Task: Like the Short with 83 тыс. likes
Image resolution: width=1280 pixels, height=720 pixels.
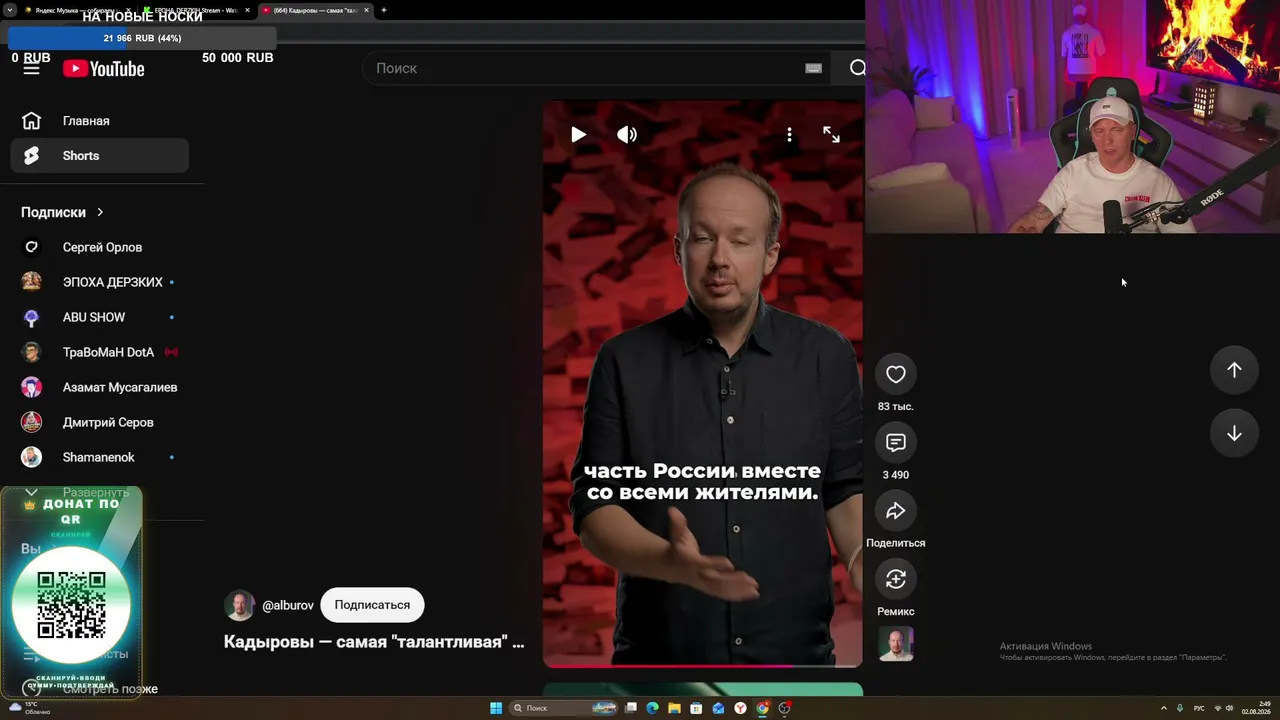Action: pyautogui.click(x=896, y=374)
